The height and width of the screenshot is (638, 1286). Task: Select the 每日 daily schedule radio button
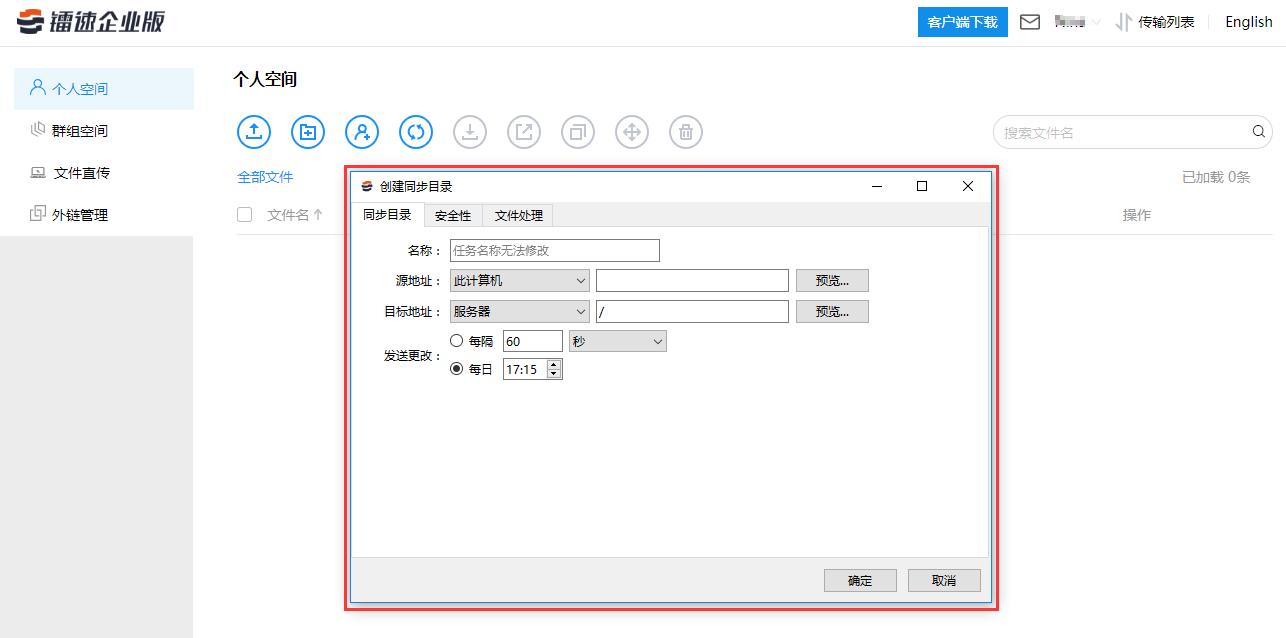459,368
